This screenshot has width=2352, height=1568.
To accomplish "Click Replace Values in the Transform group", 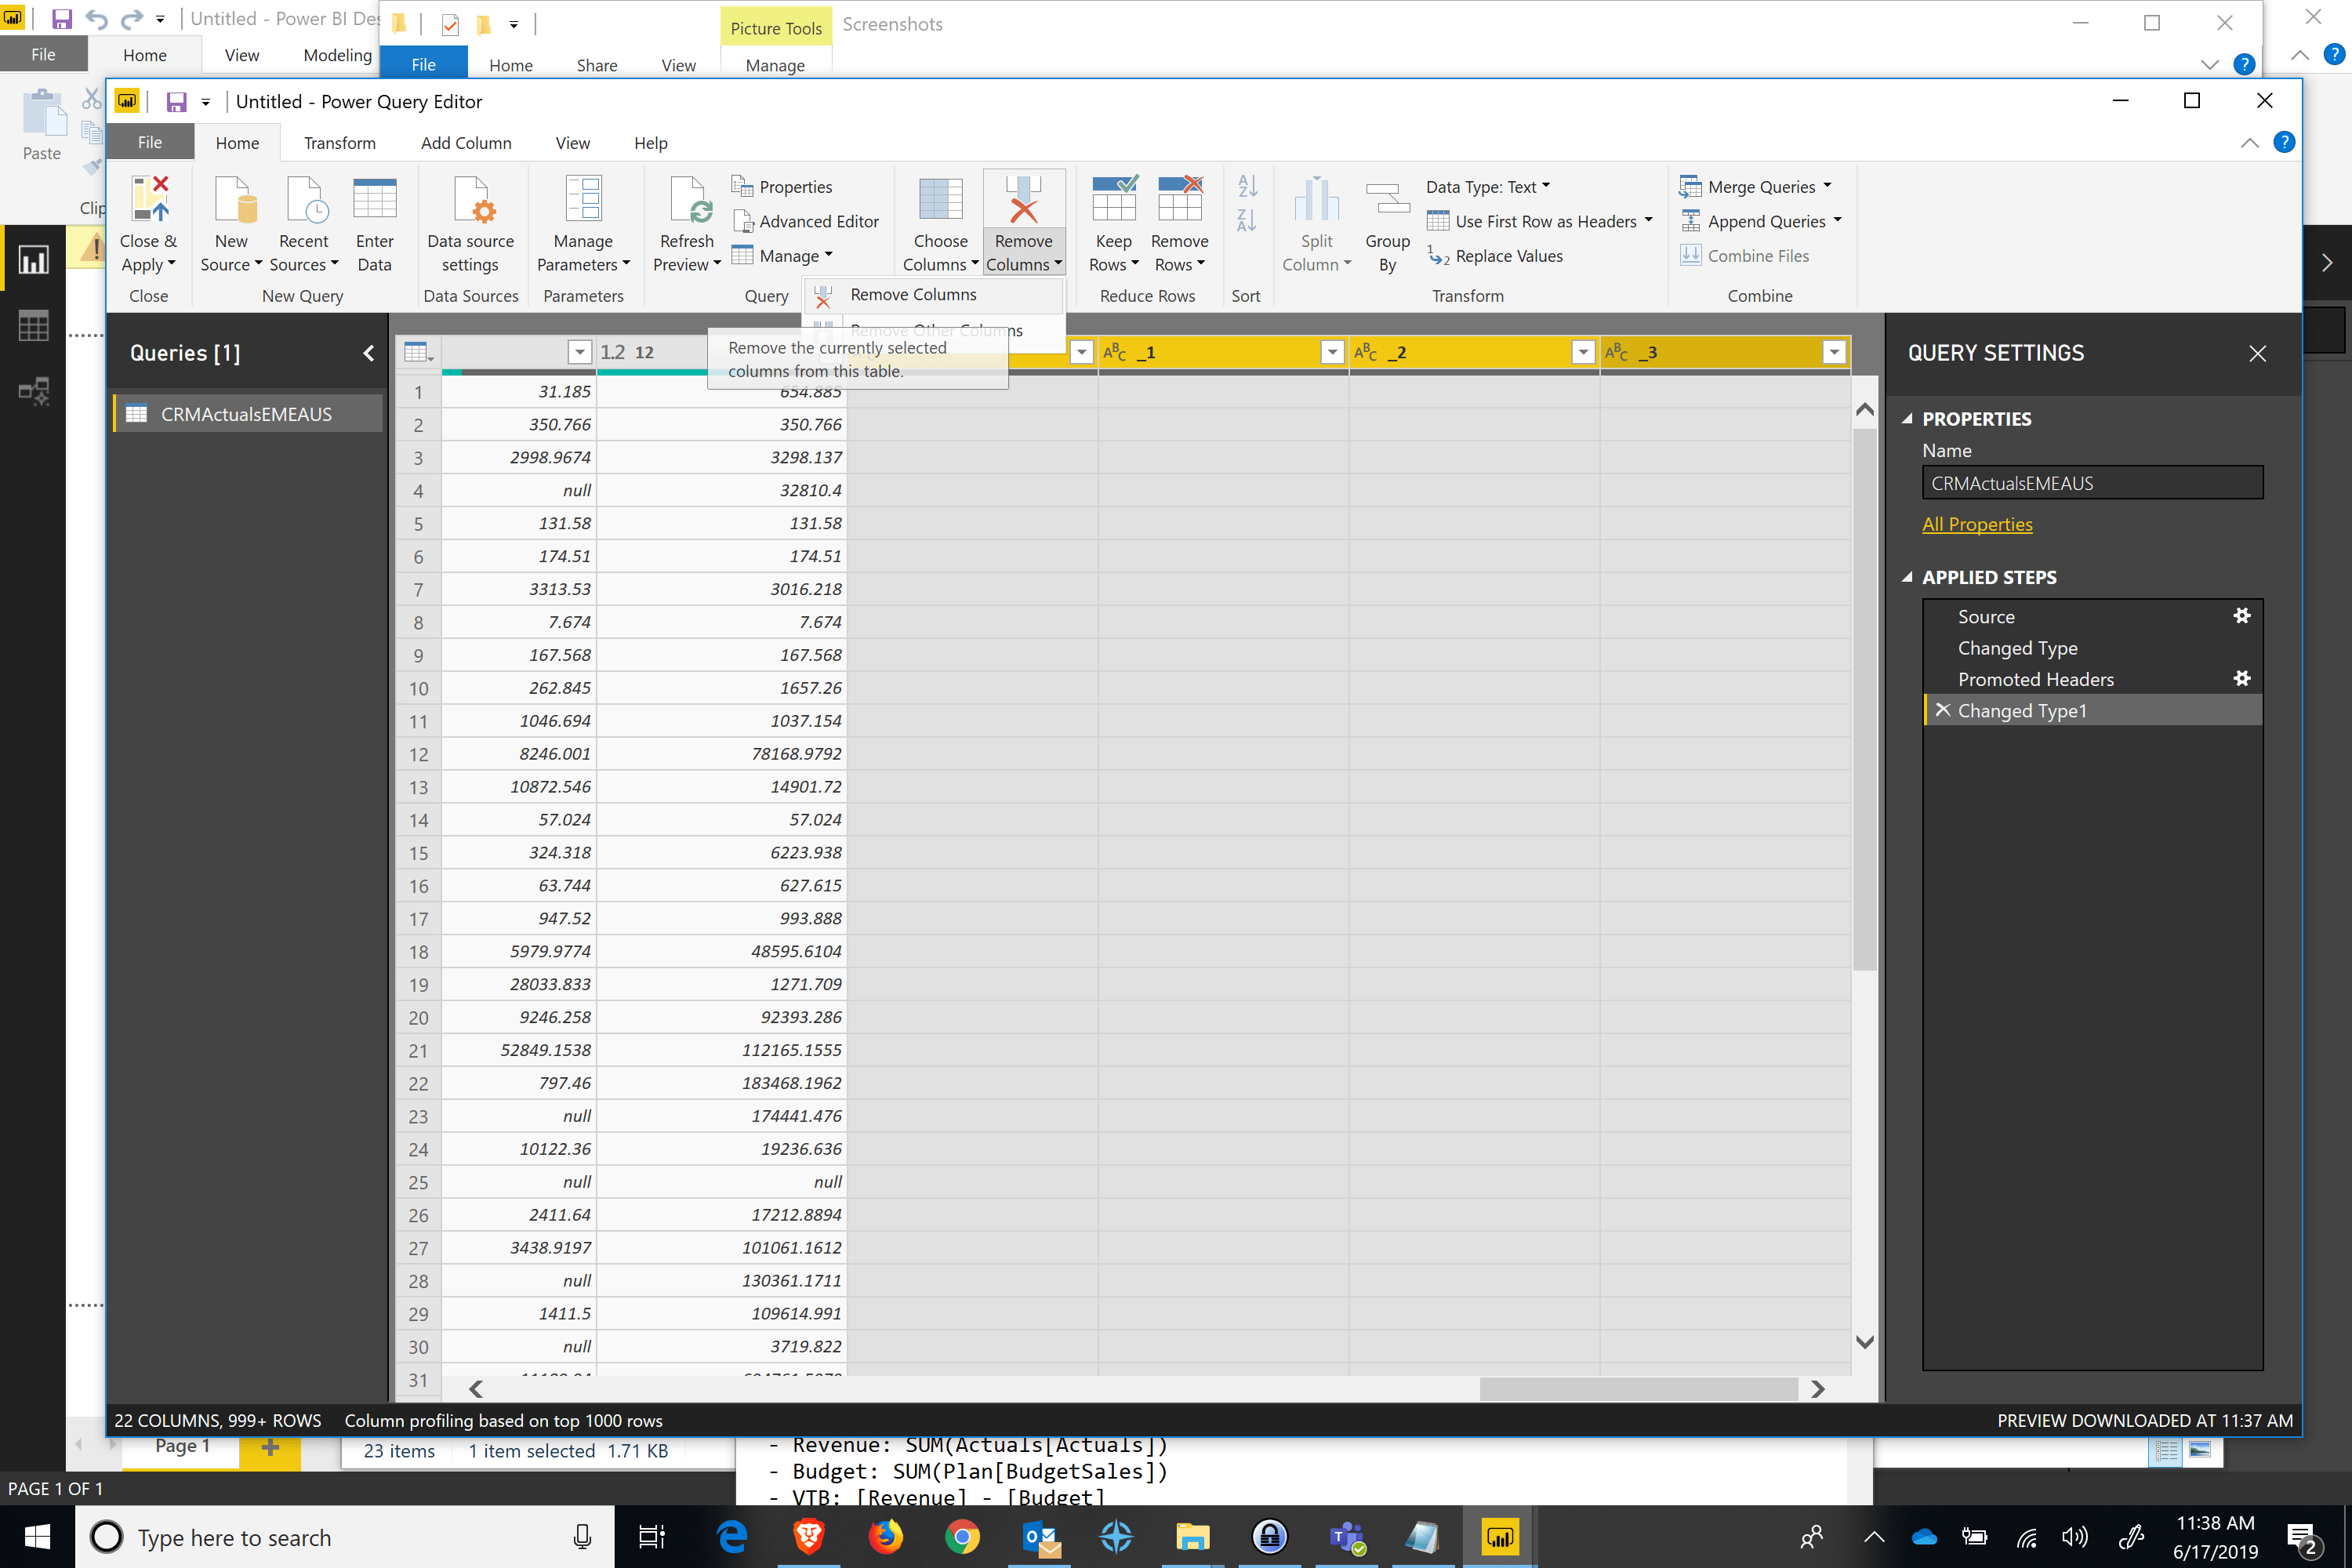I will point(1507,256).
